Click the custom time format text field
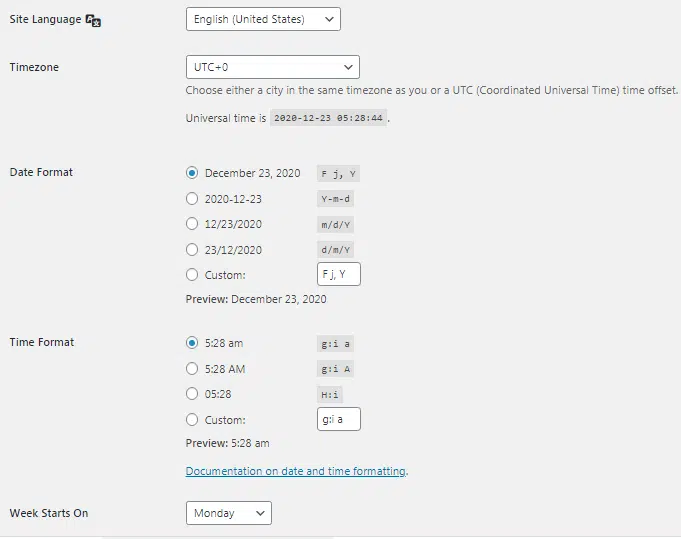The height and width of the screenshot is (539, 681). pyautogui.click(x=338, y=420)
